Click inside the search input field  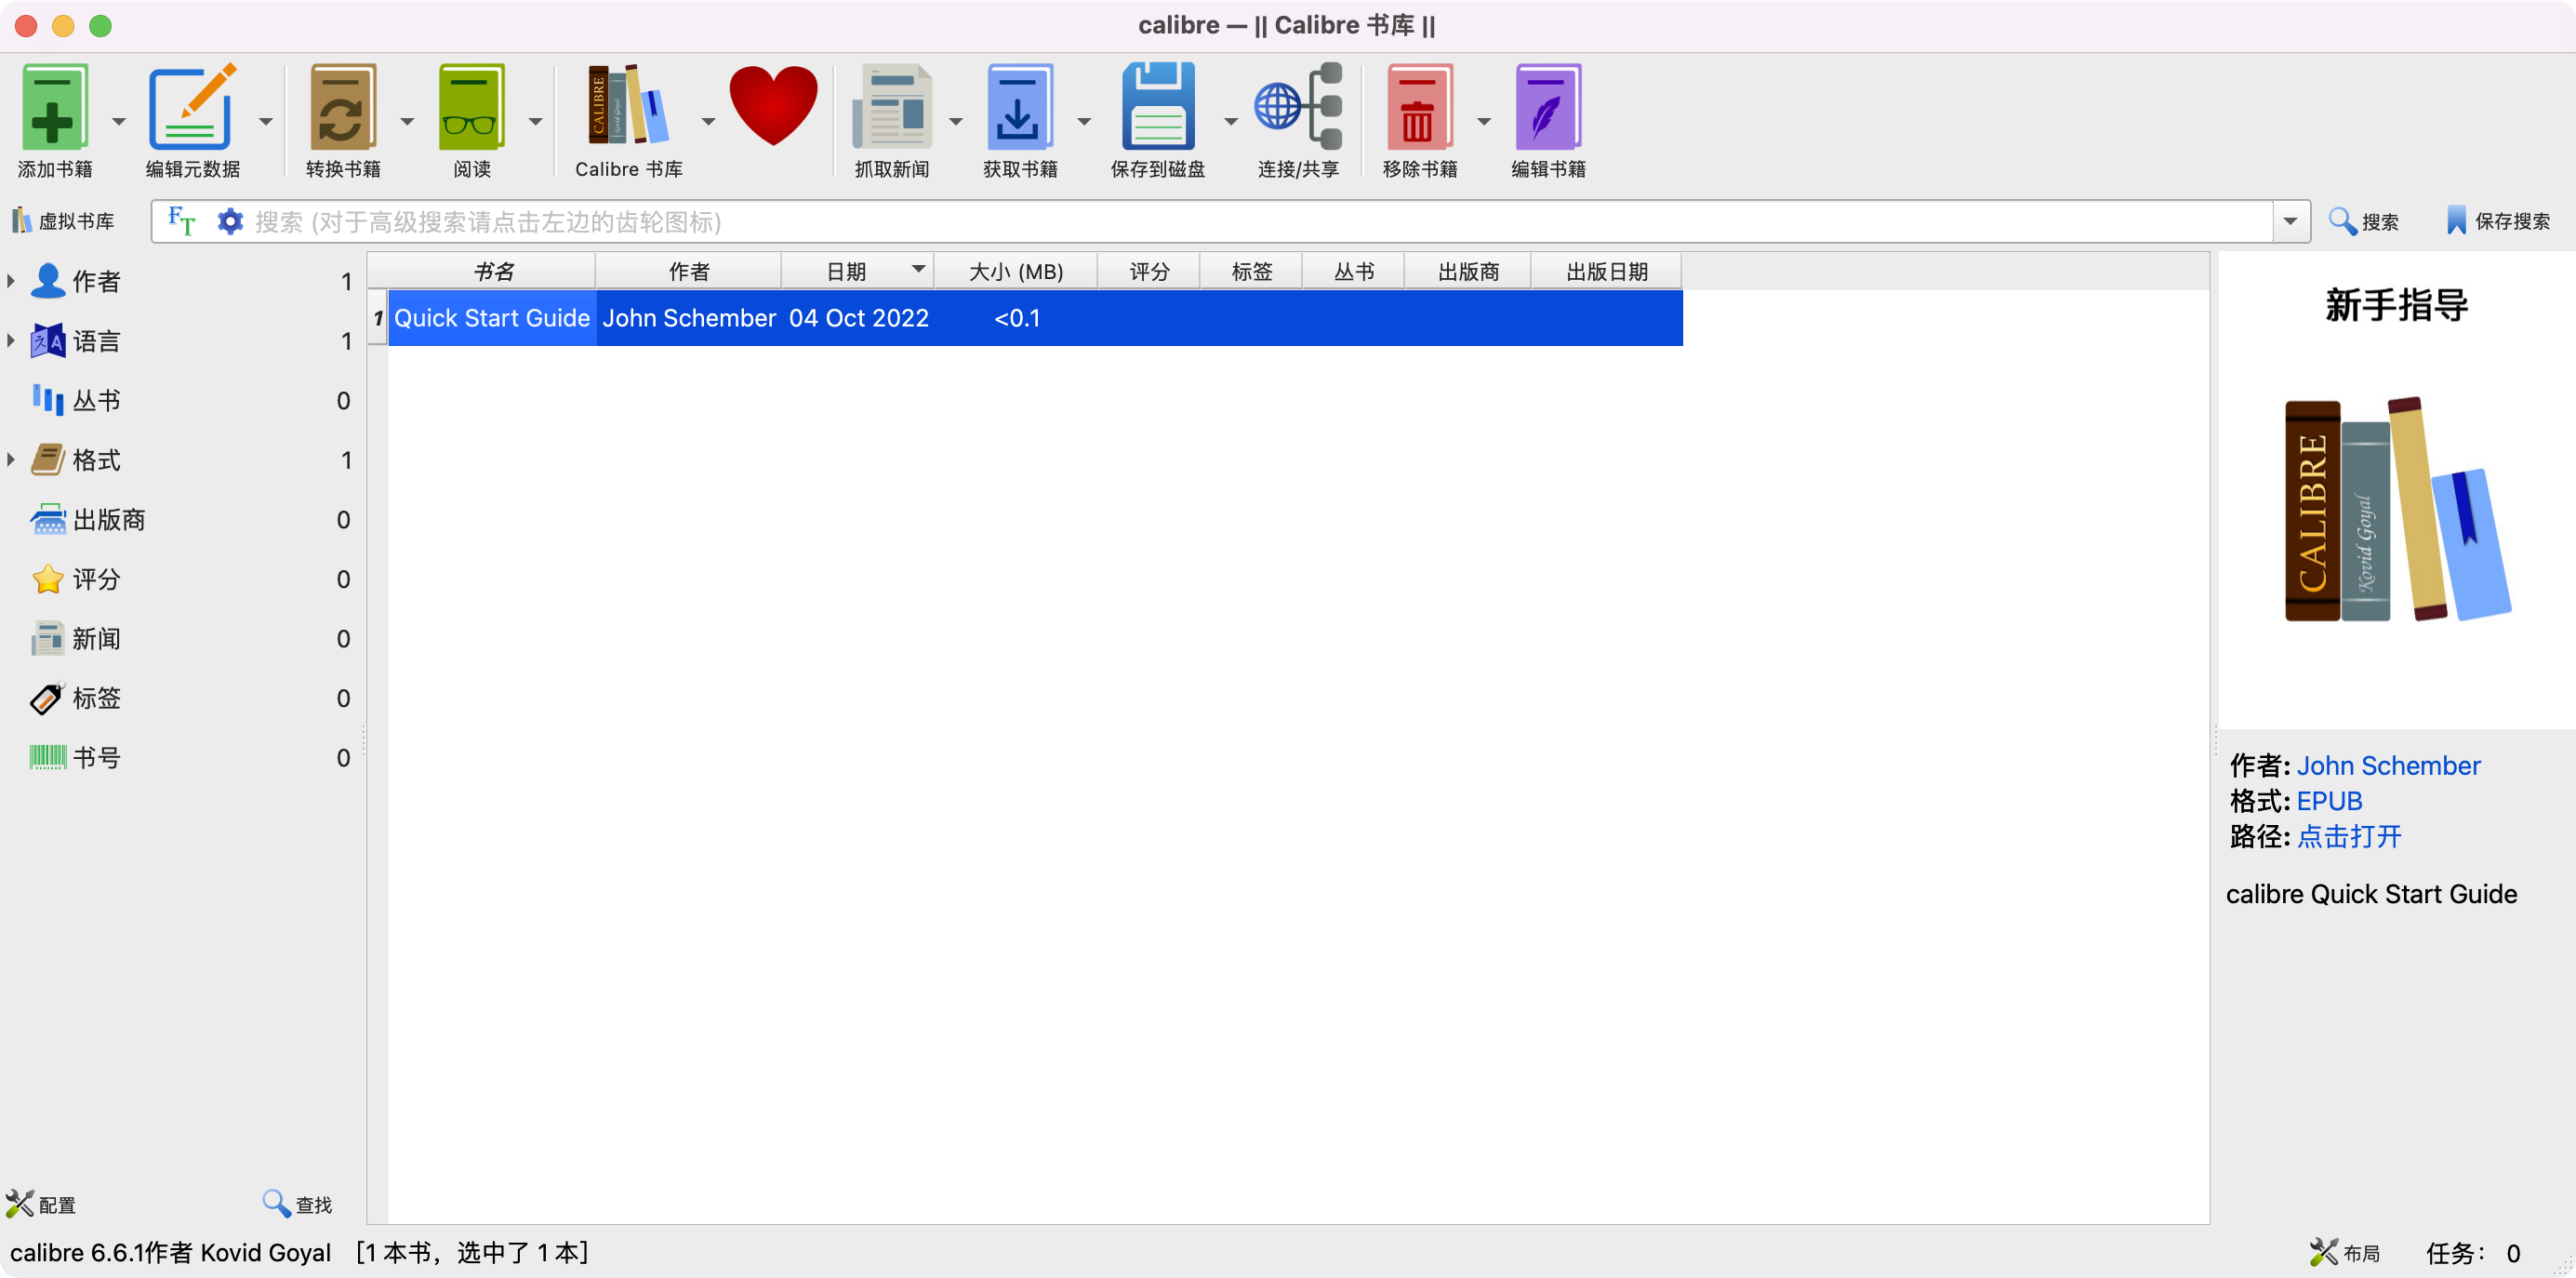point(1200,221)
